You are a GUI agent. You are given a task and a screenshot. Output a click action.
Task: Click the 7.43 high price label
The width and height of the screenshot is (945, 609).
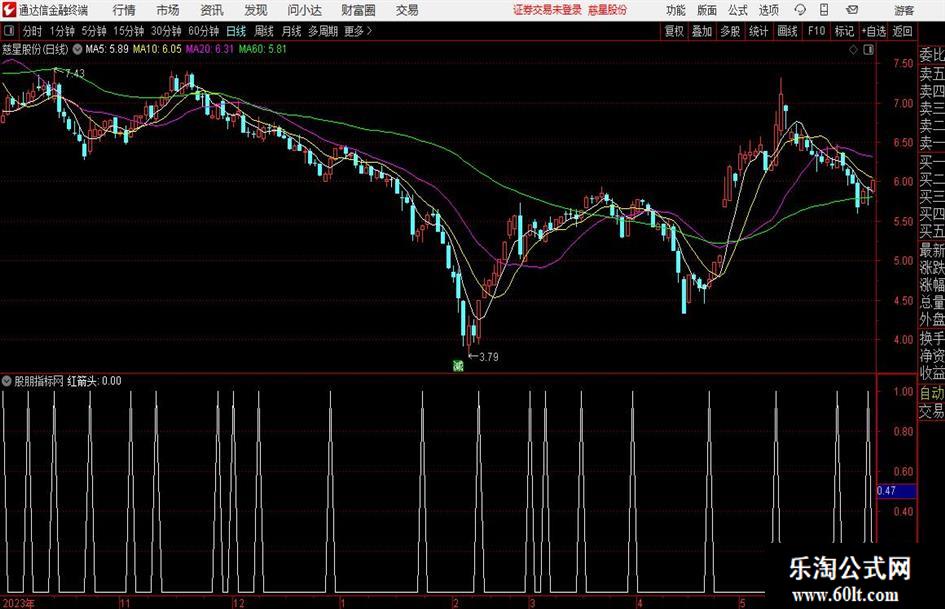click(x=75, y=74)
